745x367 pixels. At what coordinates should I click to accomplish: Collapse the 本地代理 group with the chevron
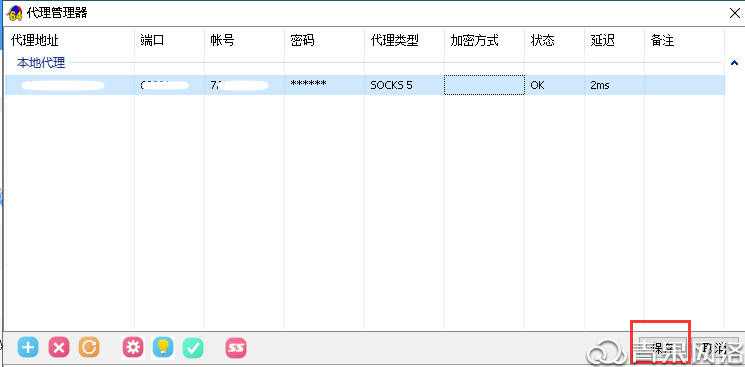coord(734,63)
